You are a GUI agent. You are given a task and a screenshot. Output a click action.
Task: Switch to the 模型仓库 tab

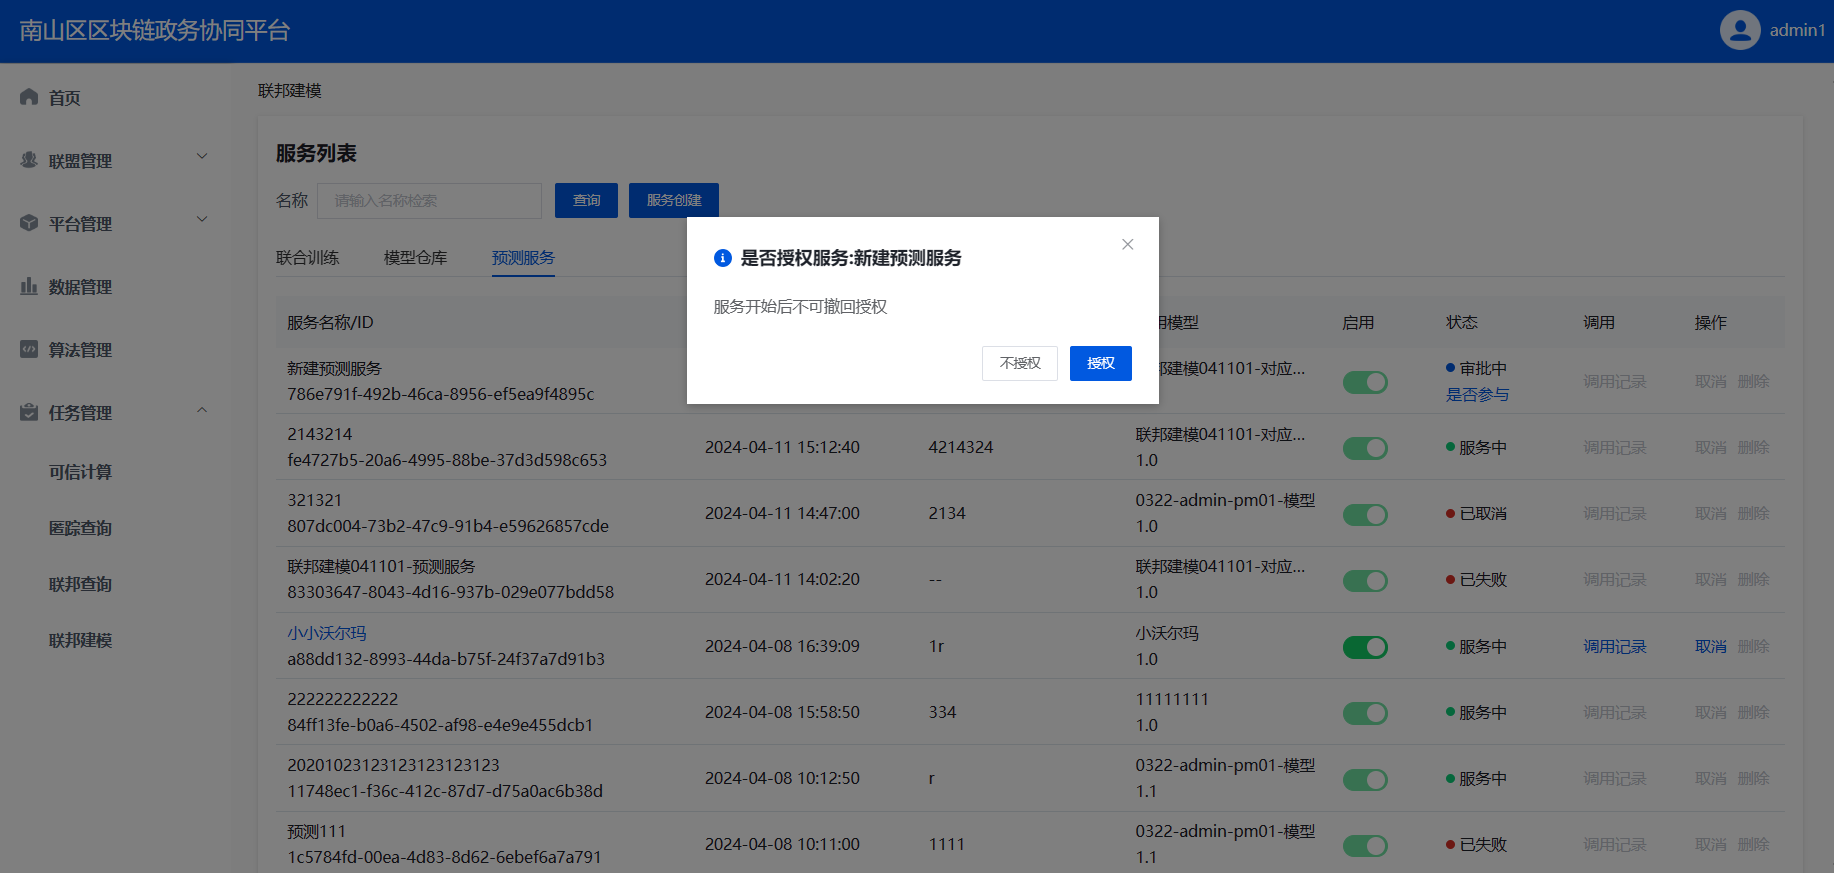point(415,258)
